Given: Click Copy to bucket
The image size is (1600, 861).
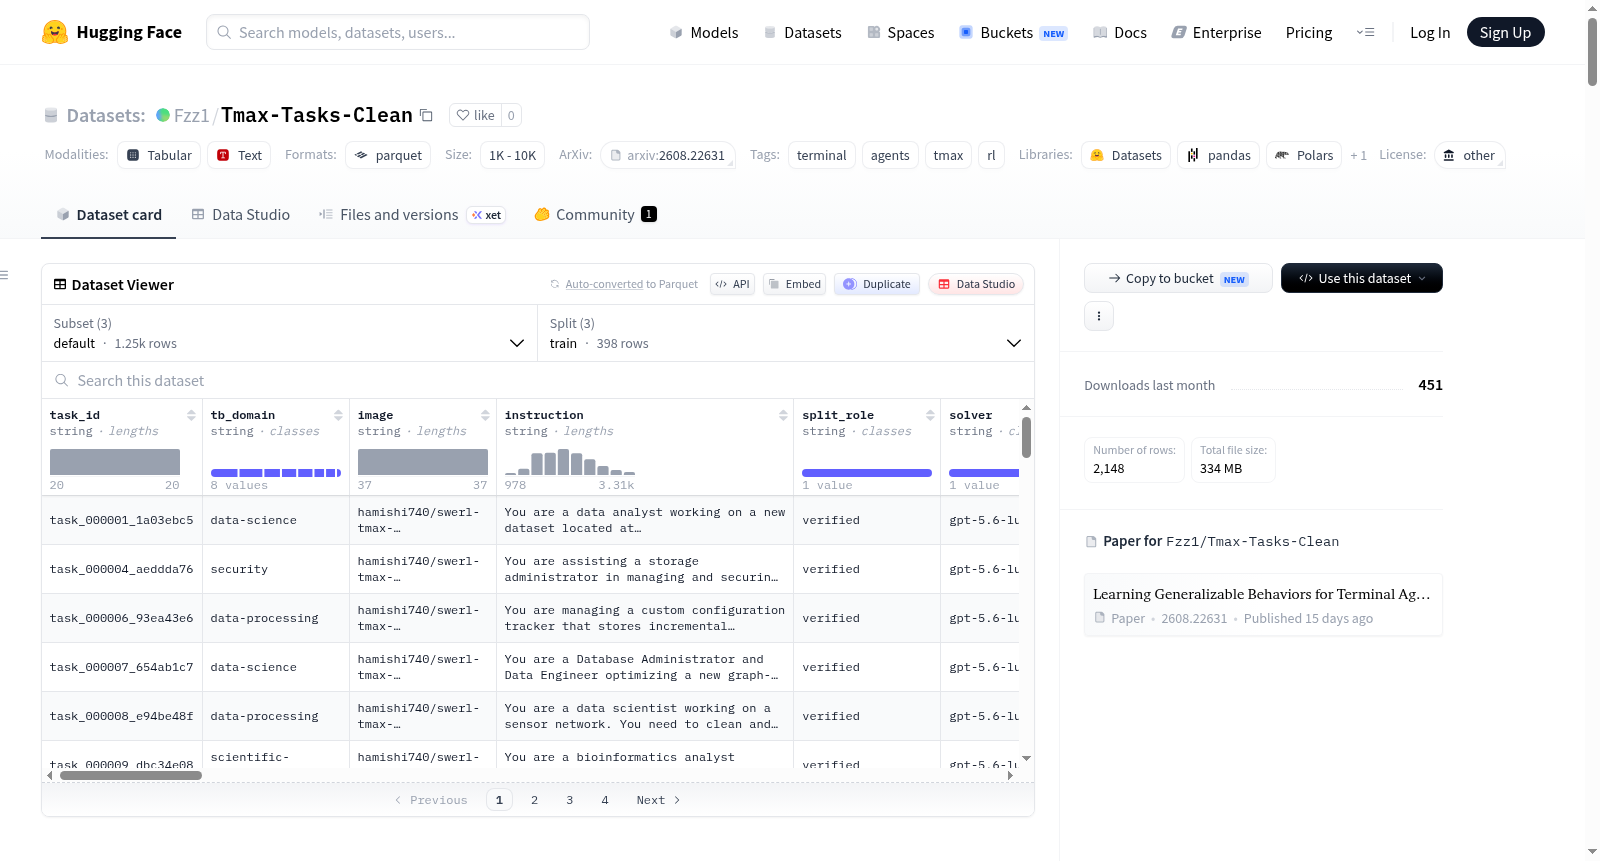Looking at the screenshot, I should click(1178, 278).
